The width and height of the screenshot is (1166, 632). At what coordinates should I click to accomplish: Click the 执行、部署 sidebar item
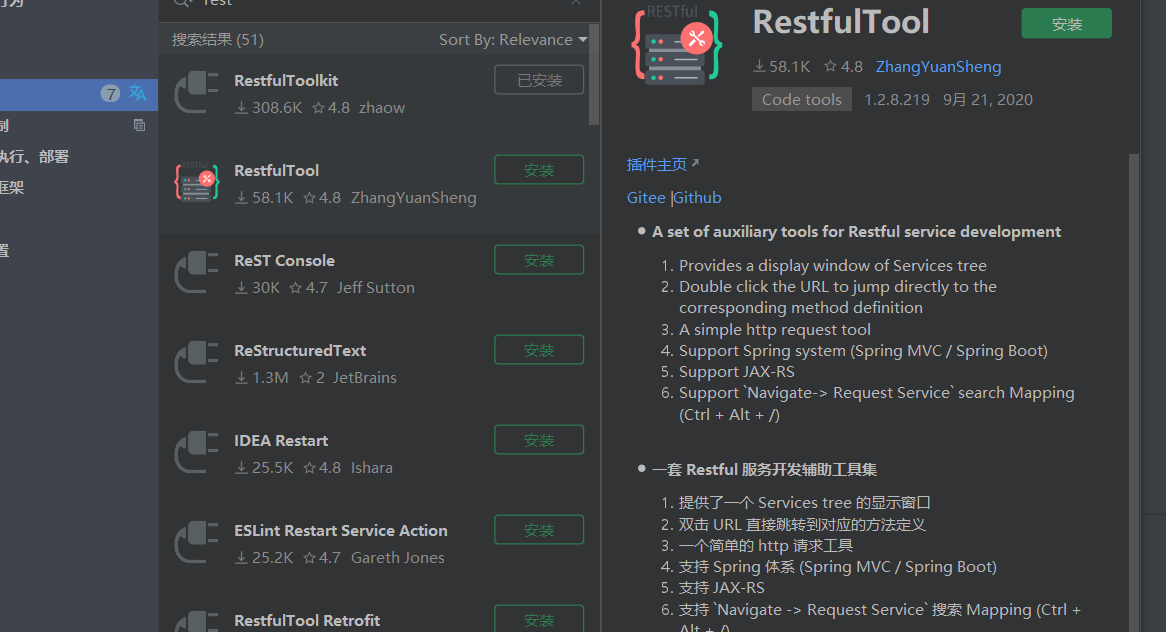point(34,156)
